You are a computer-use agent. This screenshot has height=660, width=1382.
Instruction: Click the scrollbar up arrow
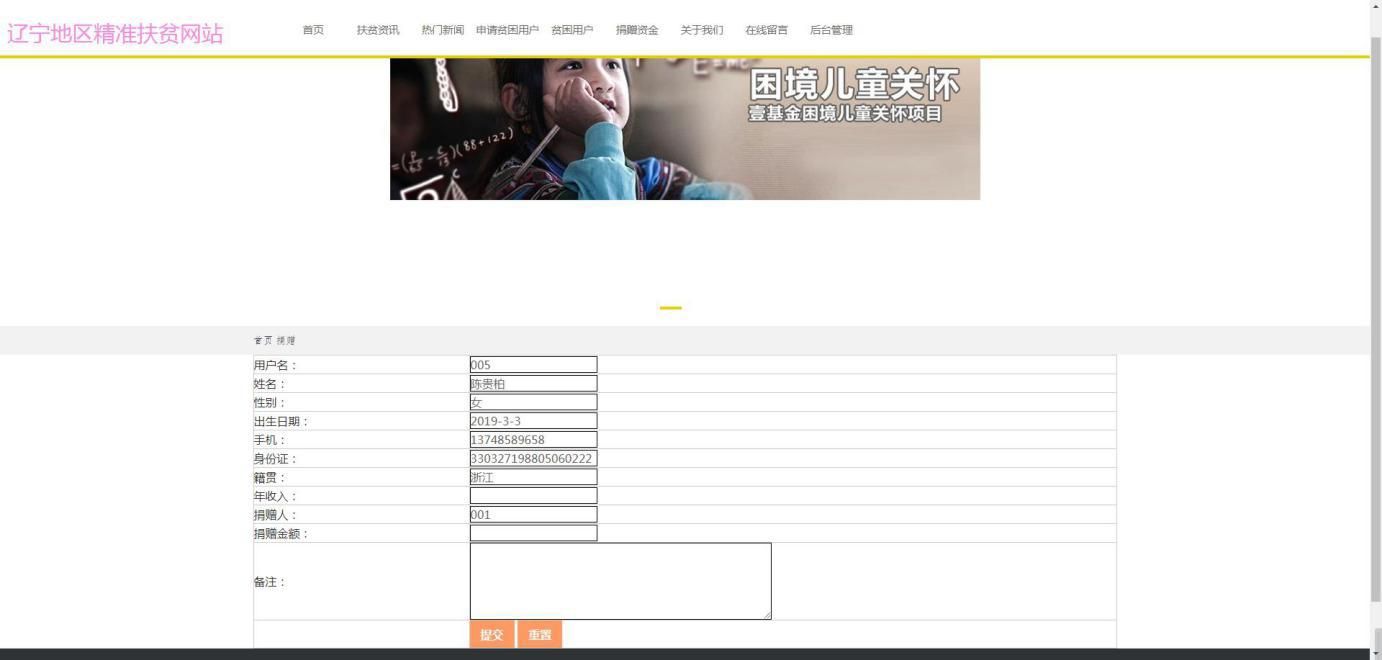pos(1376,6)
